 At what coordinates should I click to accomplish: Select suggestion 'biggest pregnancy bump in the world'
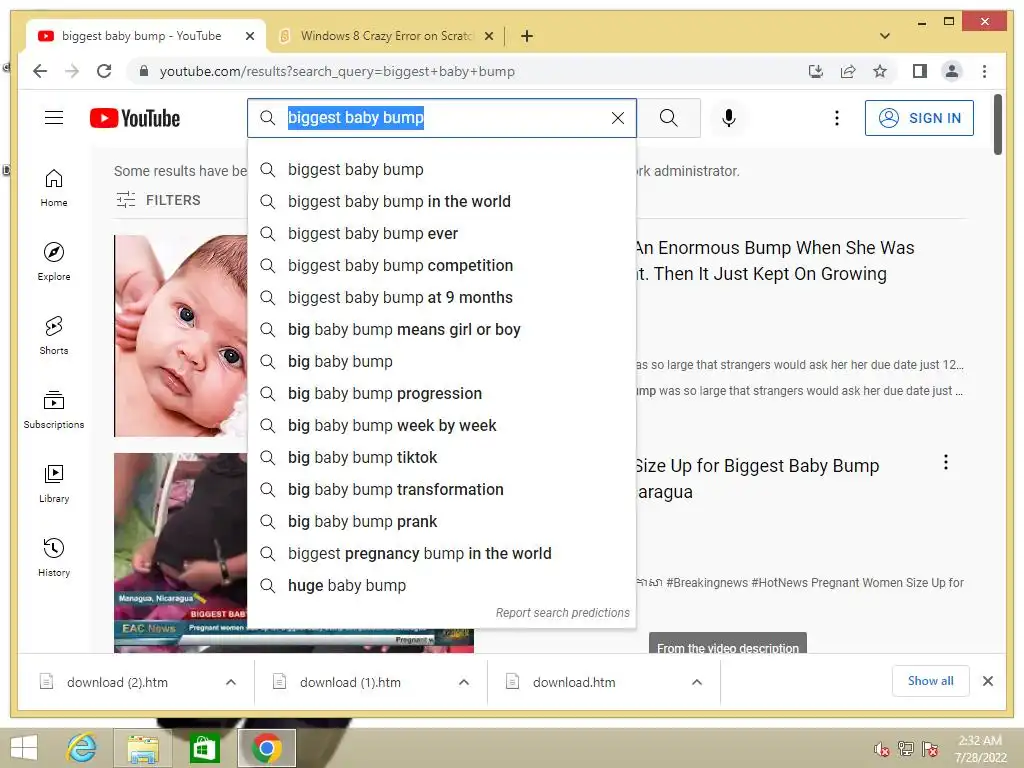point(441,553)
